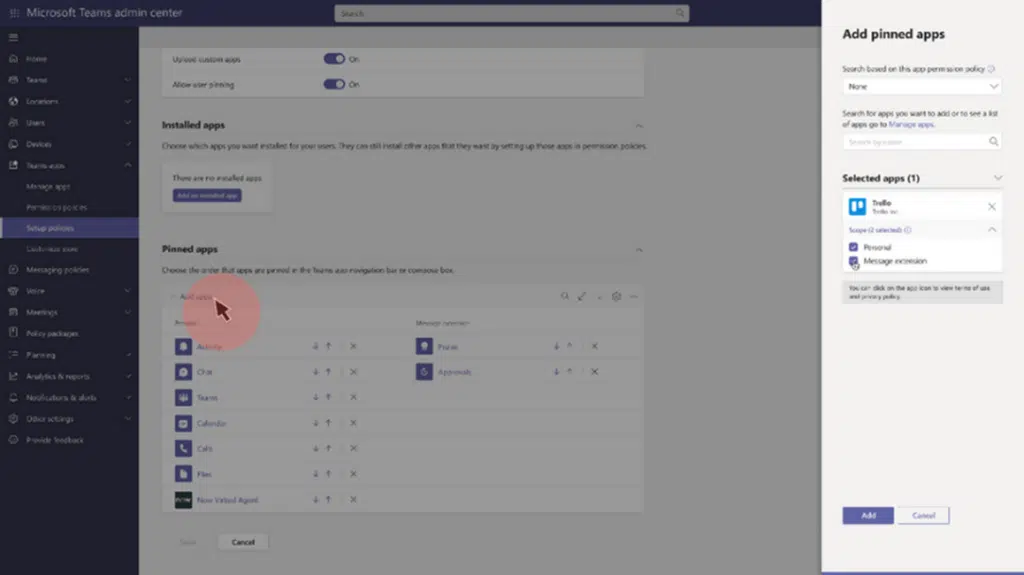
Task: Click Add an installed app button
Action: (207, 195)
